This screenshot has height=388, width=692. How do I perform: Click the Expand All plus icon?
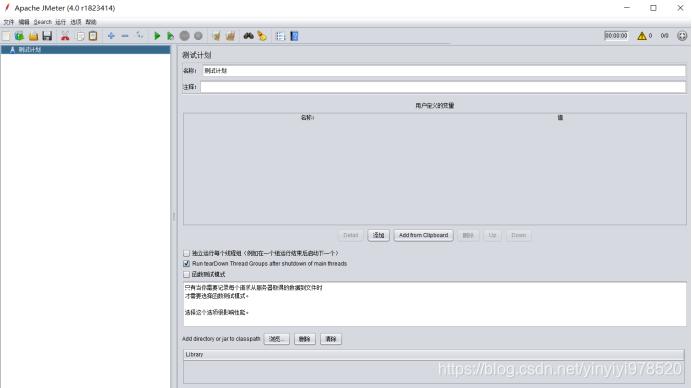click(111, 36)
